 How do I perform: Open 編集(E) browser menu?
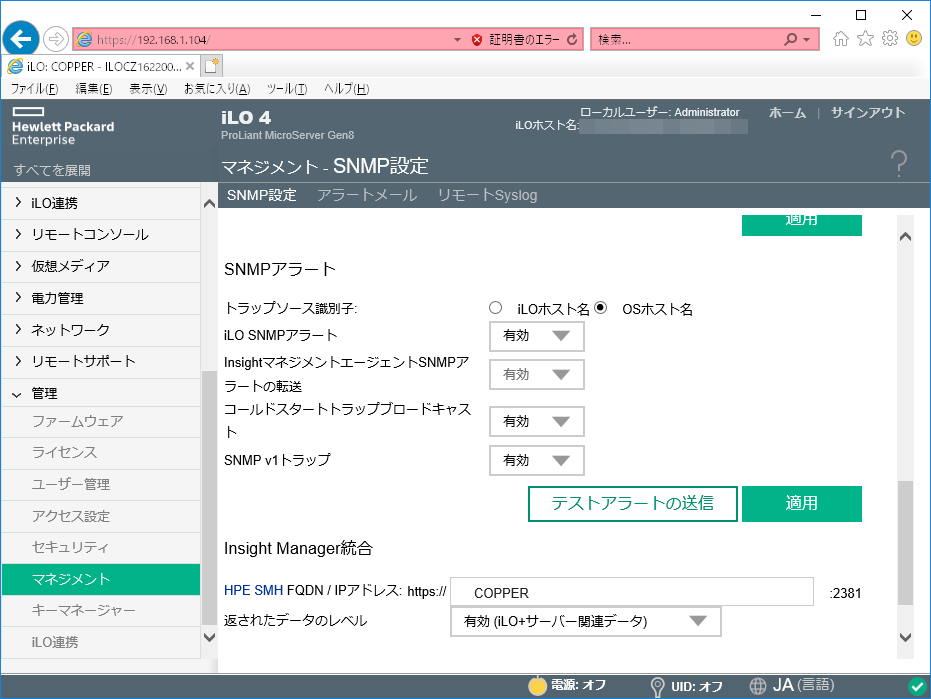coord(94,88)
